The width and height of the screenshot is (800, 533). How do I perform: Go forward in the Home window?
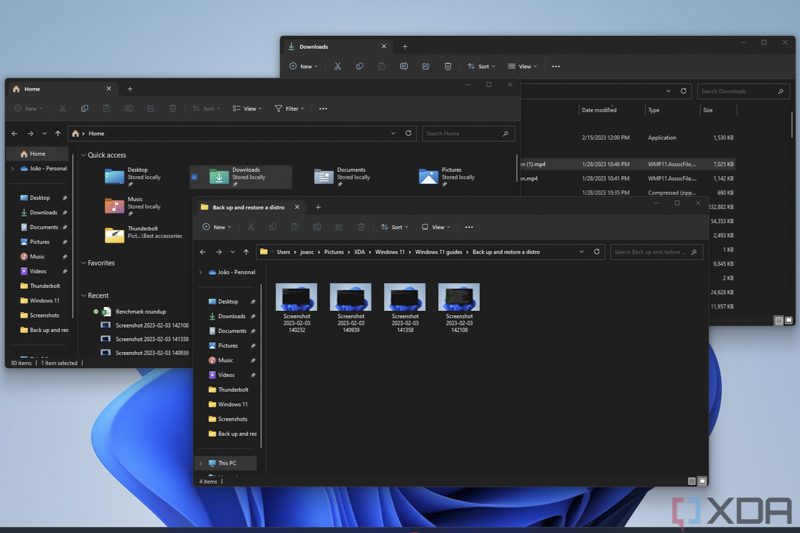coord(30,134)
